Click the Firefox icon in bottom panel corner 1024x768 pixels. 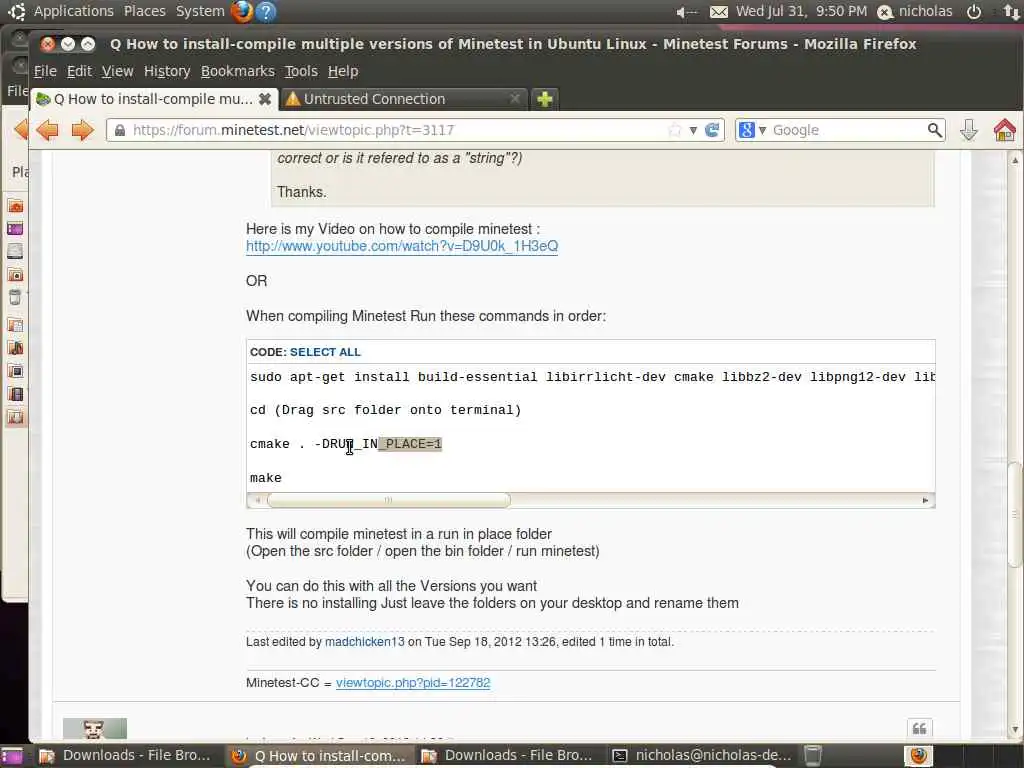pyautogui.click(x=919, y=756)
